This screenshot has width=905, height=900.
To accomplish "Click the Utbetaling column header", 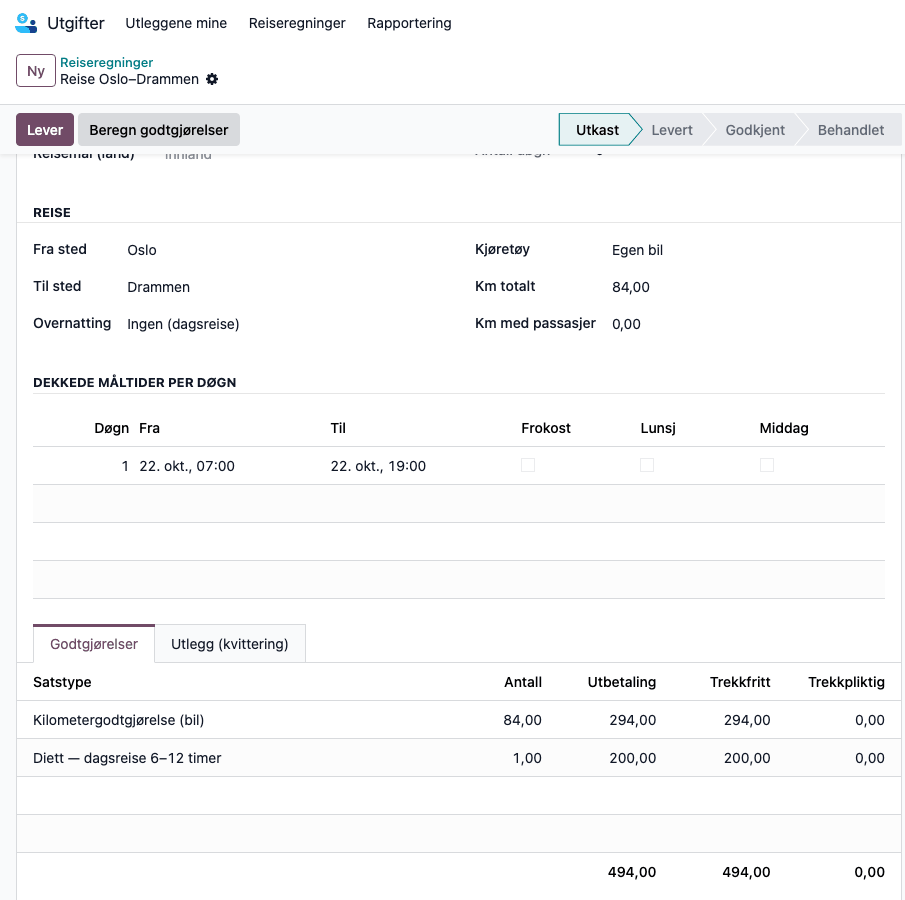I will click(x=622, y=682).
